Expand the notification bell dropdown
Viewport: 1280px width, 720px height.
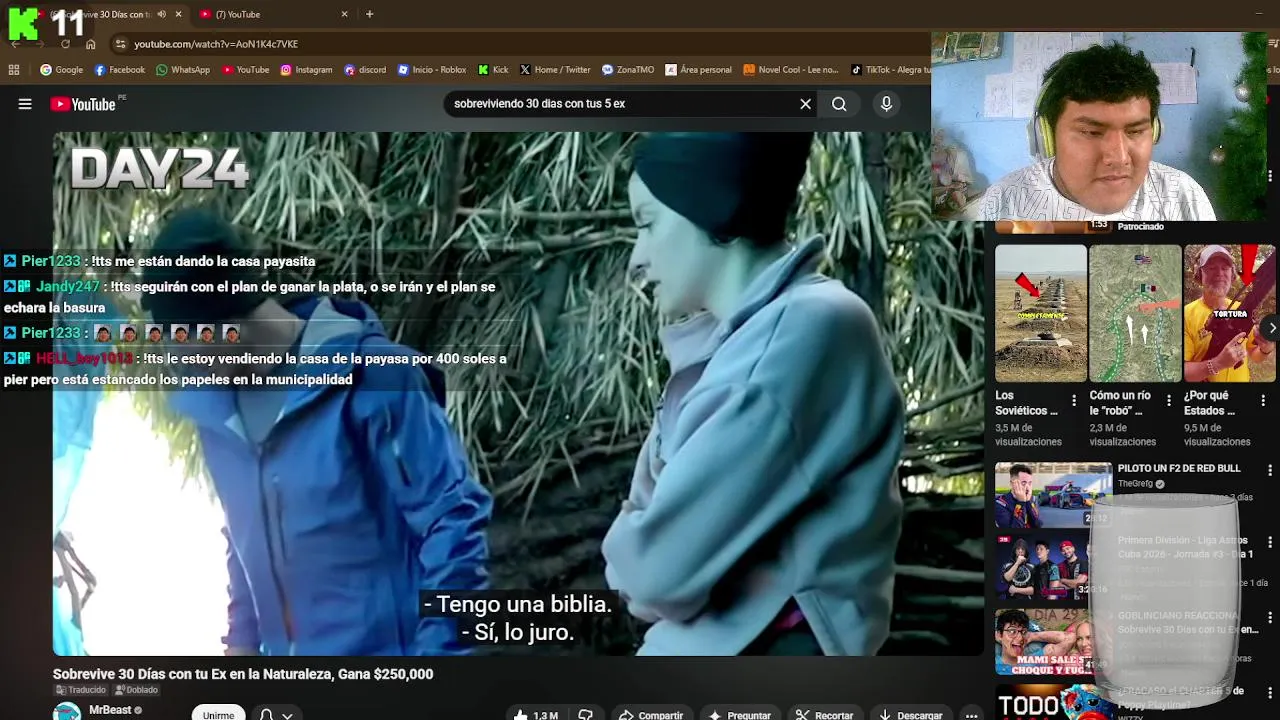276,715
